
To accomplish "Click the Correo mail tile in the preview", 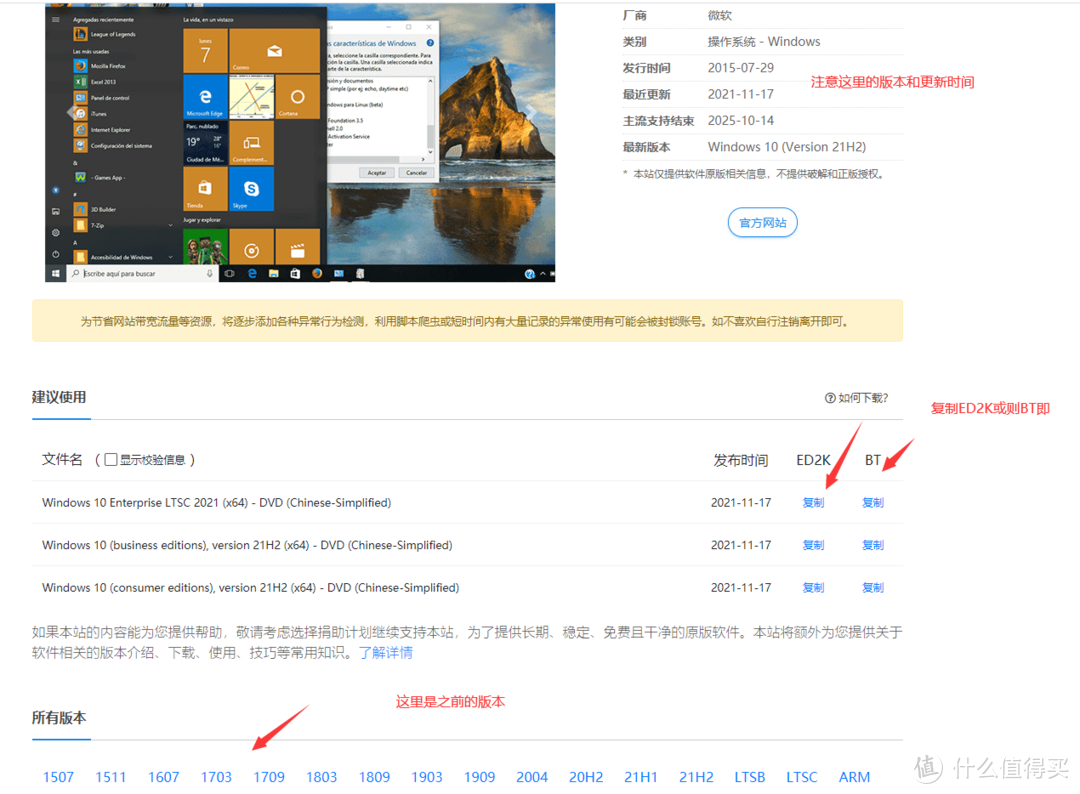I will [x=274, y=50].
